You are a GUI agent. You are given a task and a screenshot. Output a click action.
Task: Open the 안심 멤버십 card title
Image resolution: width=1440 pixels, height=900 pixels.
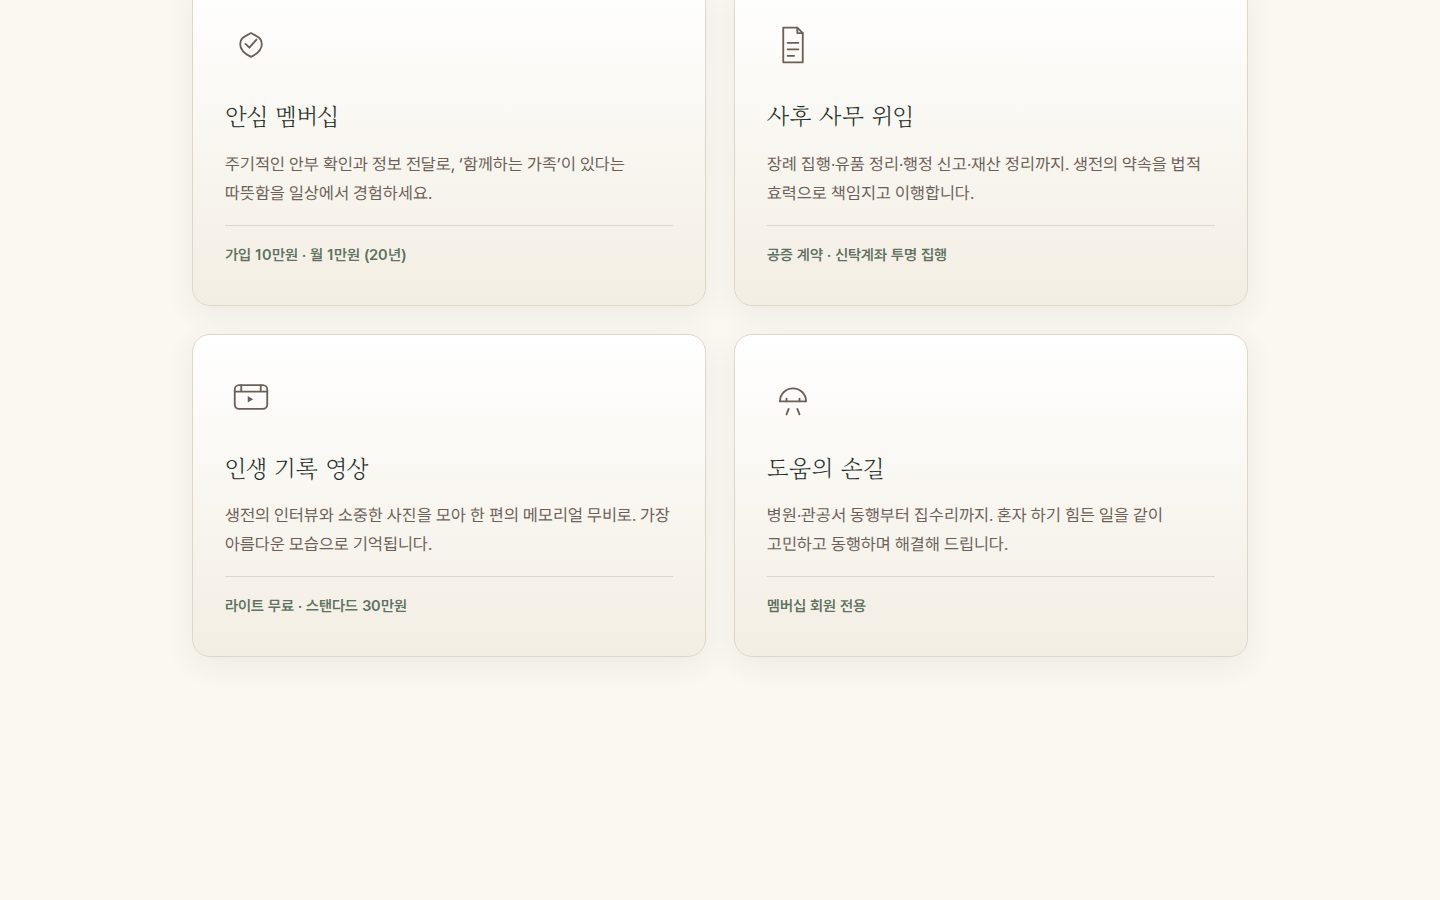282,116
